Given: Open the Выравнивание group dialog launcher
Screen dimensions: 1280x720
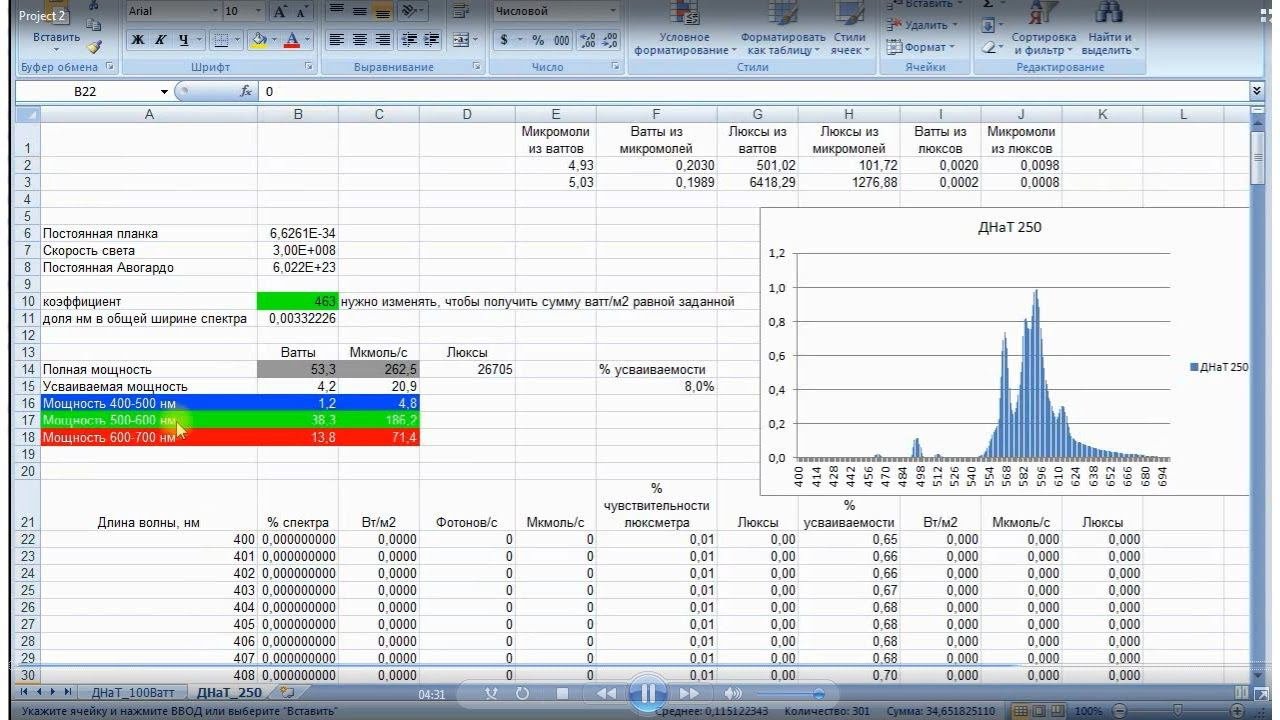Looking at the screenshot, I should 478,67.
